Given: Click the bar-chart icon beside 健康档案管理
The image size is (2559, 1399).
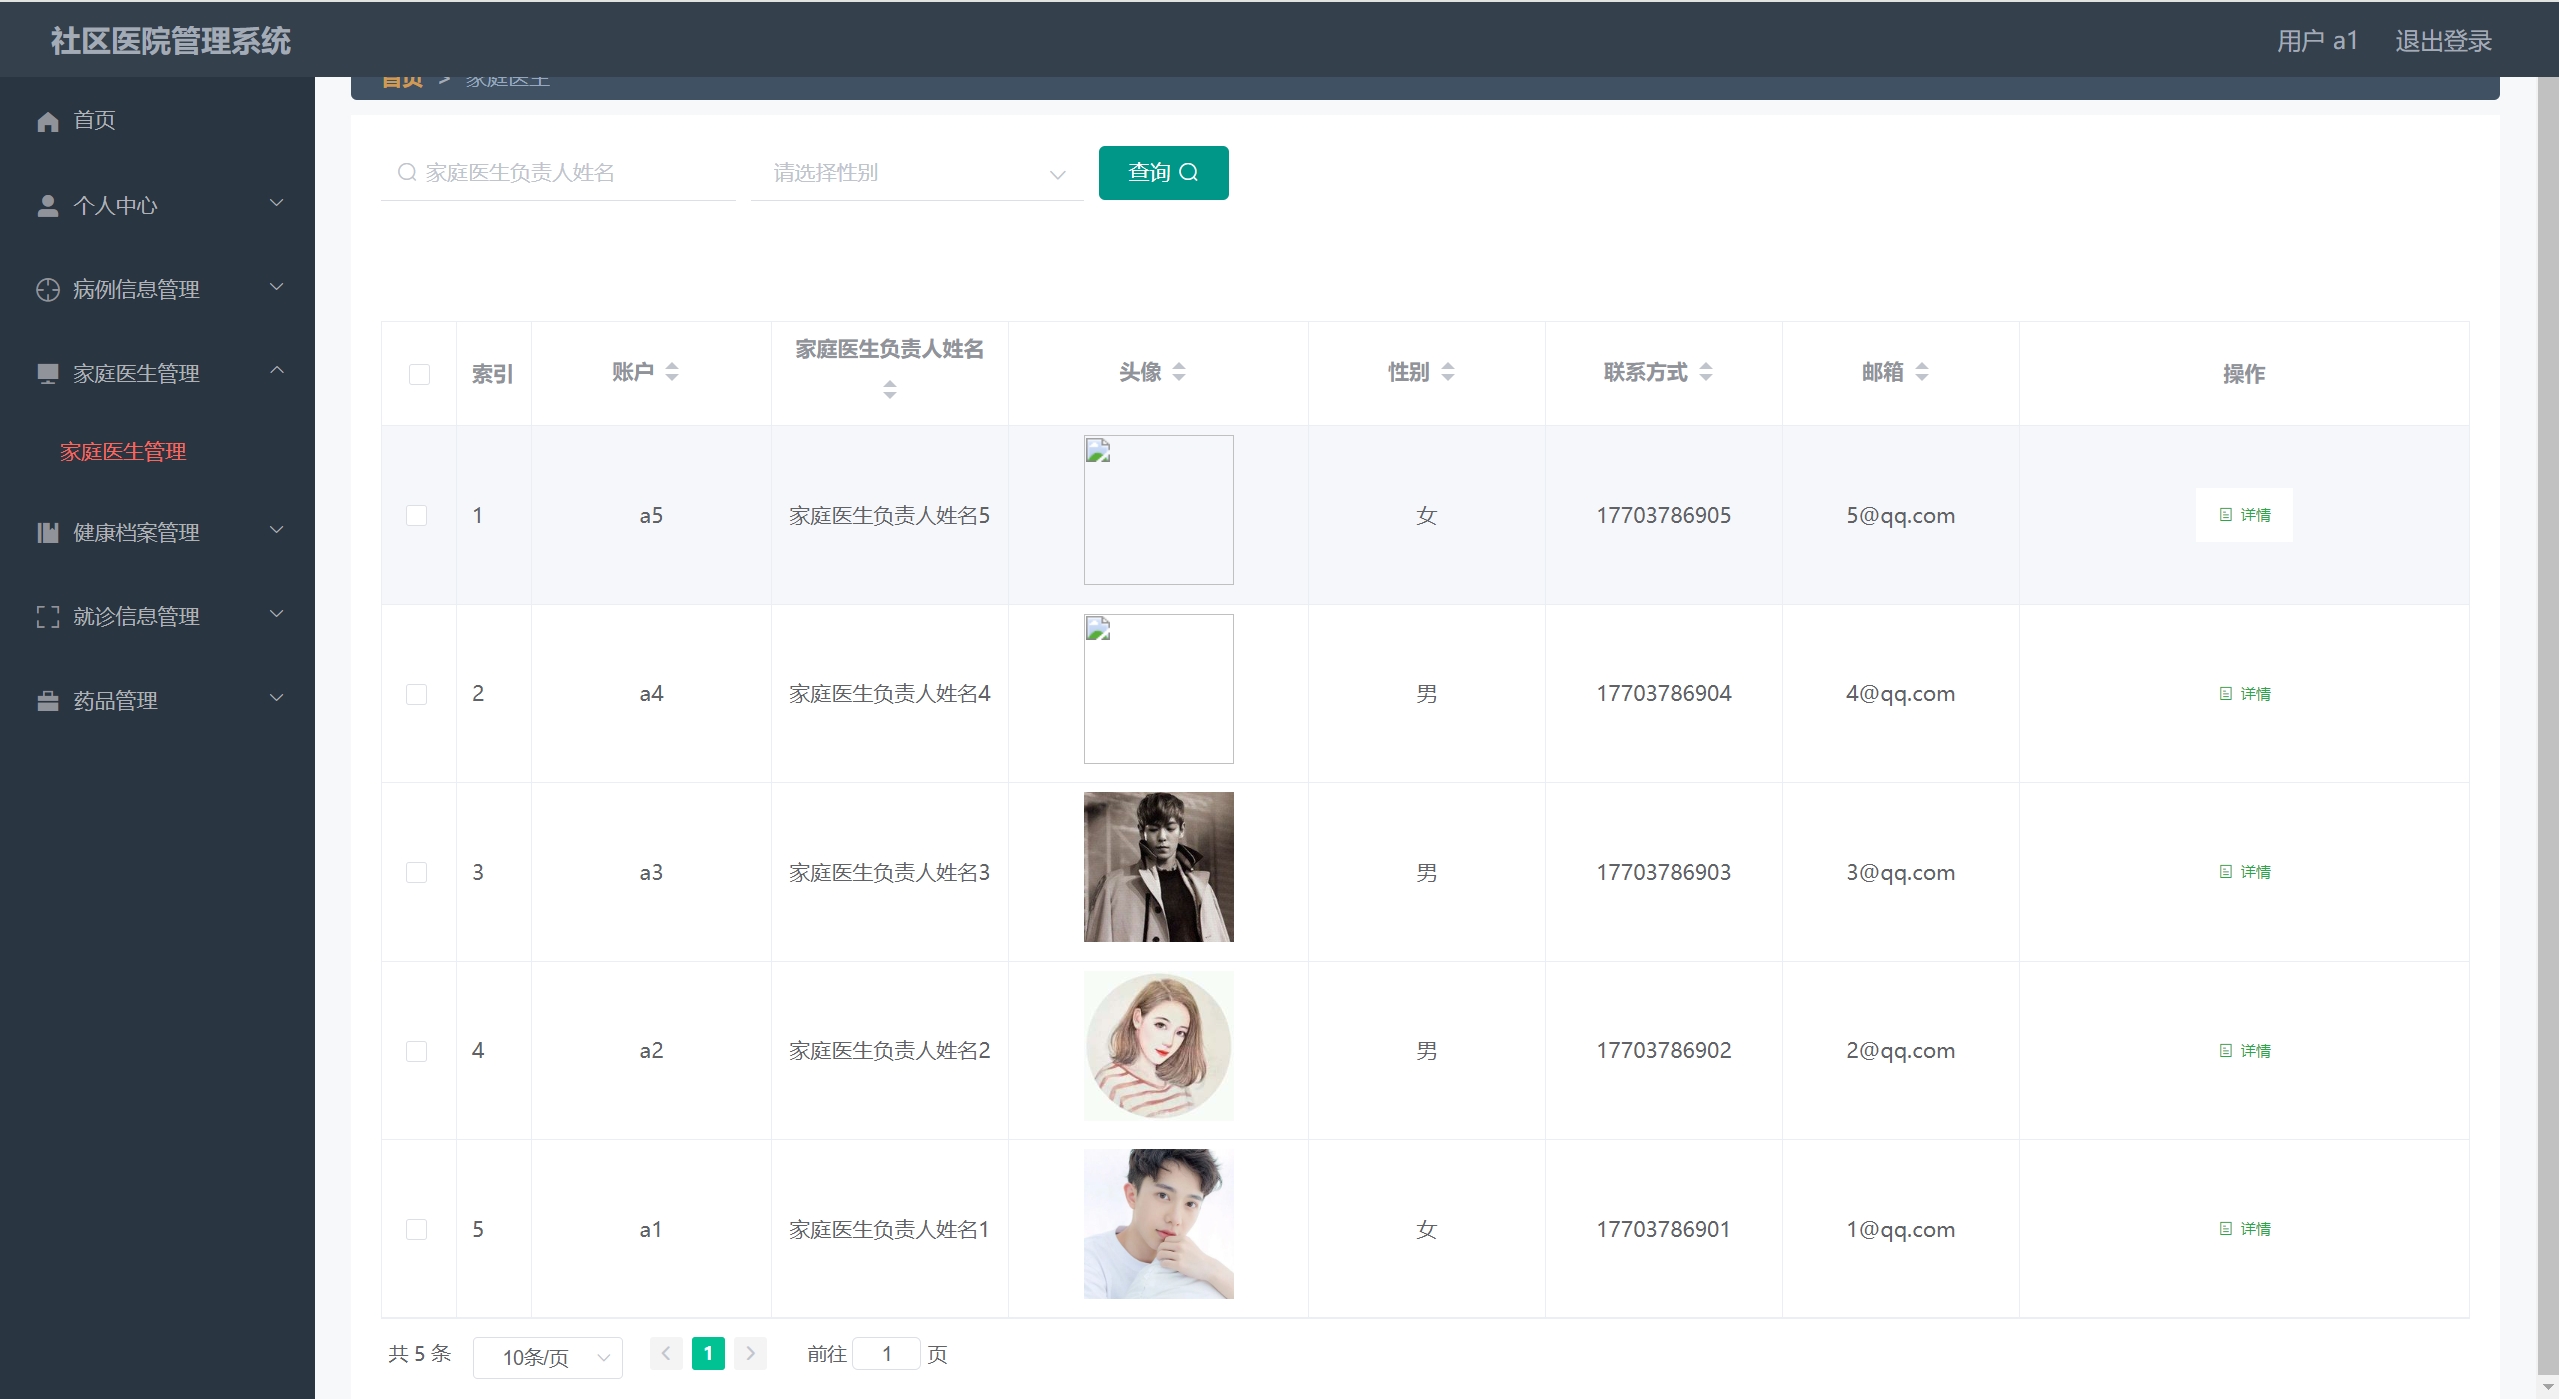Looking at the screenshot, I should [x=47, y=533].
